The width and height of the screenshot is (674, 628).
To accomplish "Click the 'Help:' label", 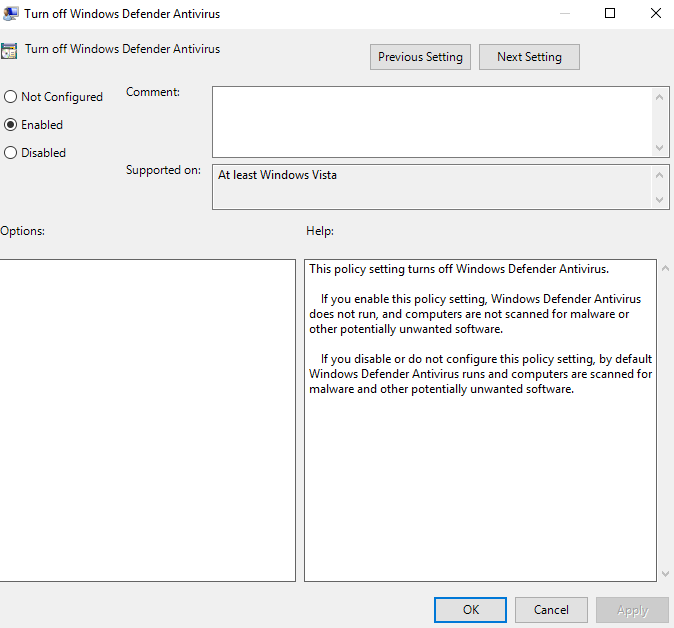I will [320, 231].
